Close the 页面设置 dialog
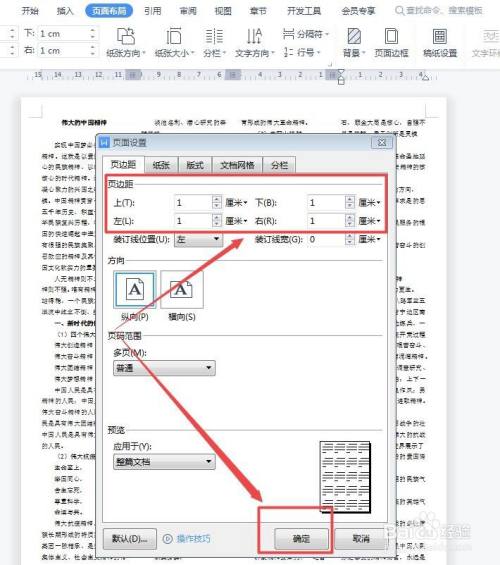 [x=382, y=142]
